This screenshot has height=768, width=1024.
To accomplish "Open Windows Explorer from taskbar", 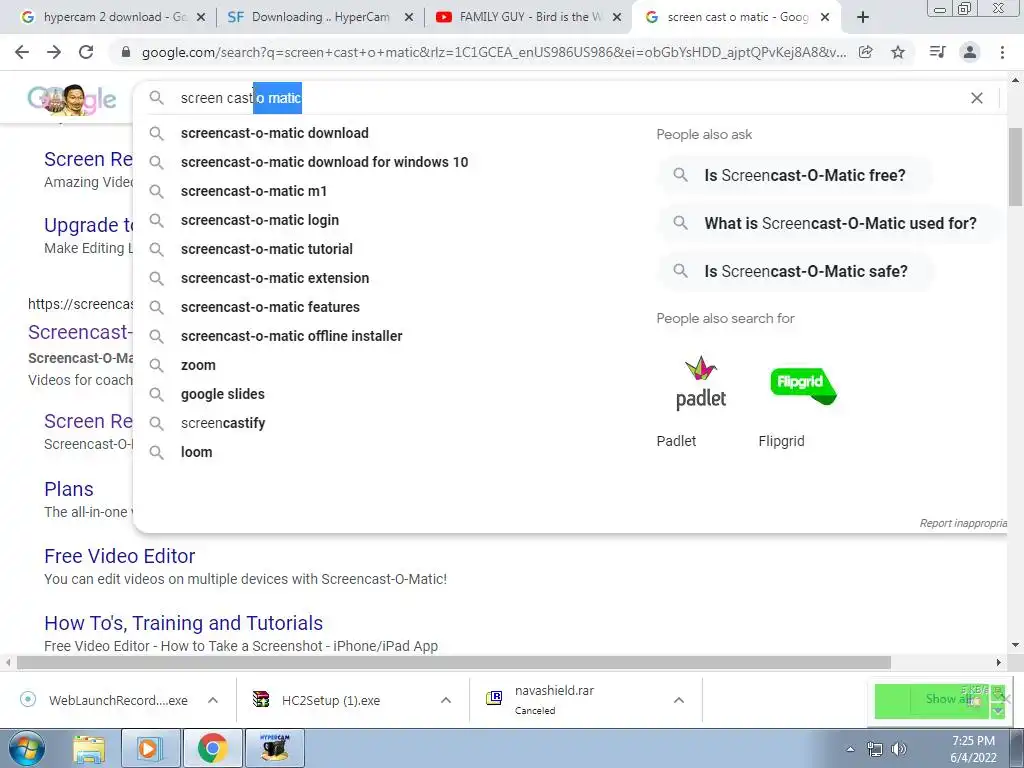I will click(89, 748).
